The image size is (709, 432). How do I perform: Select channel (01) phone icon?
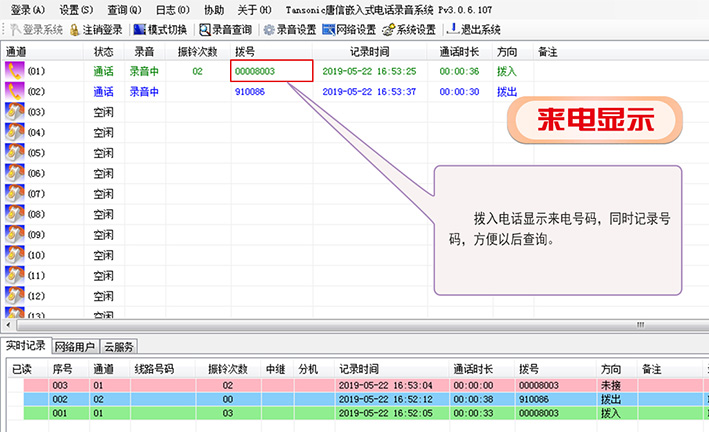[15, 71]
